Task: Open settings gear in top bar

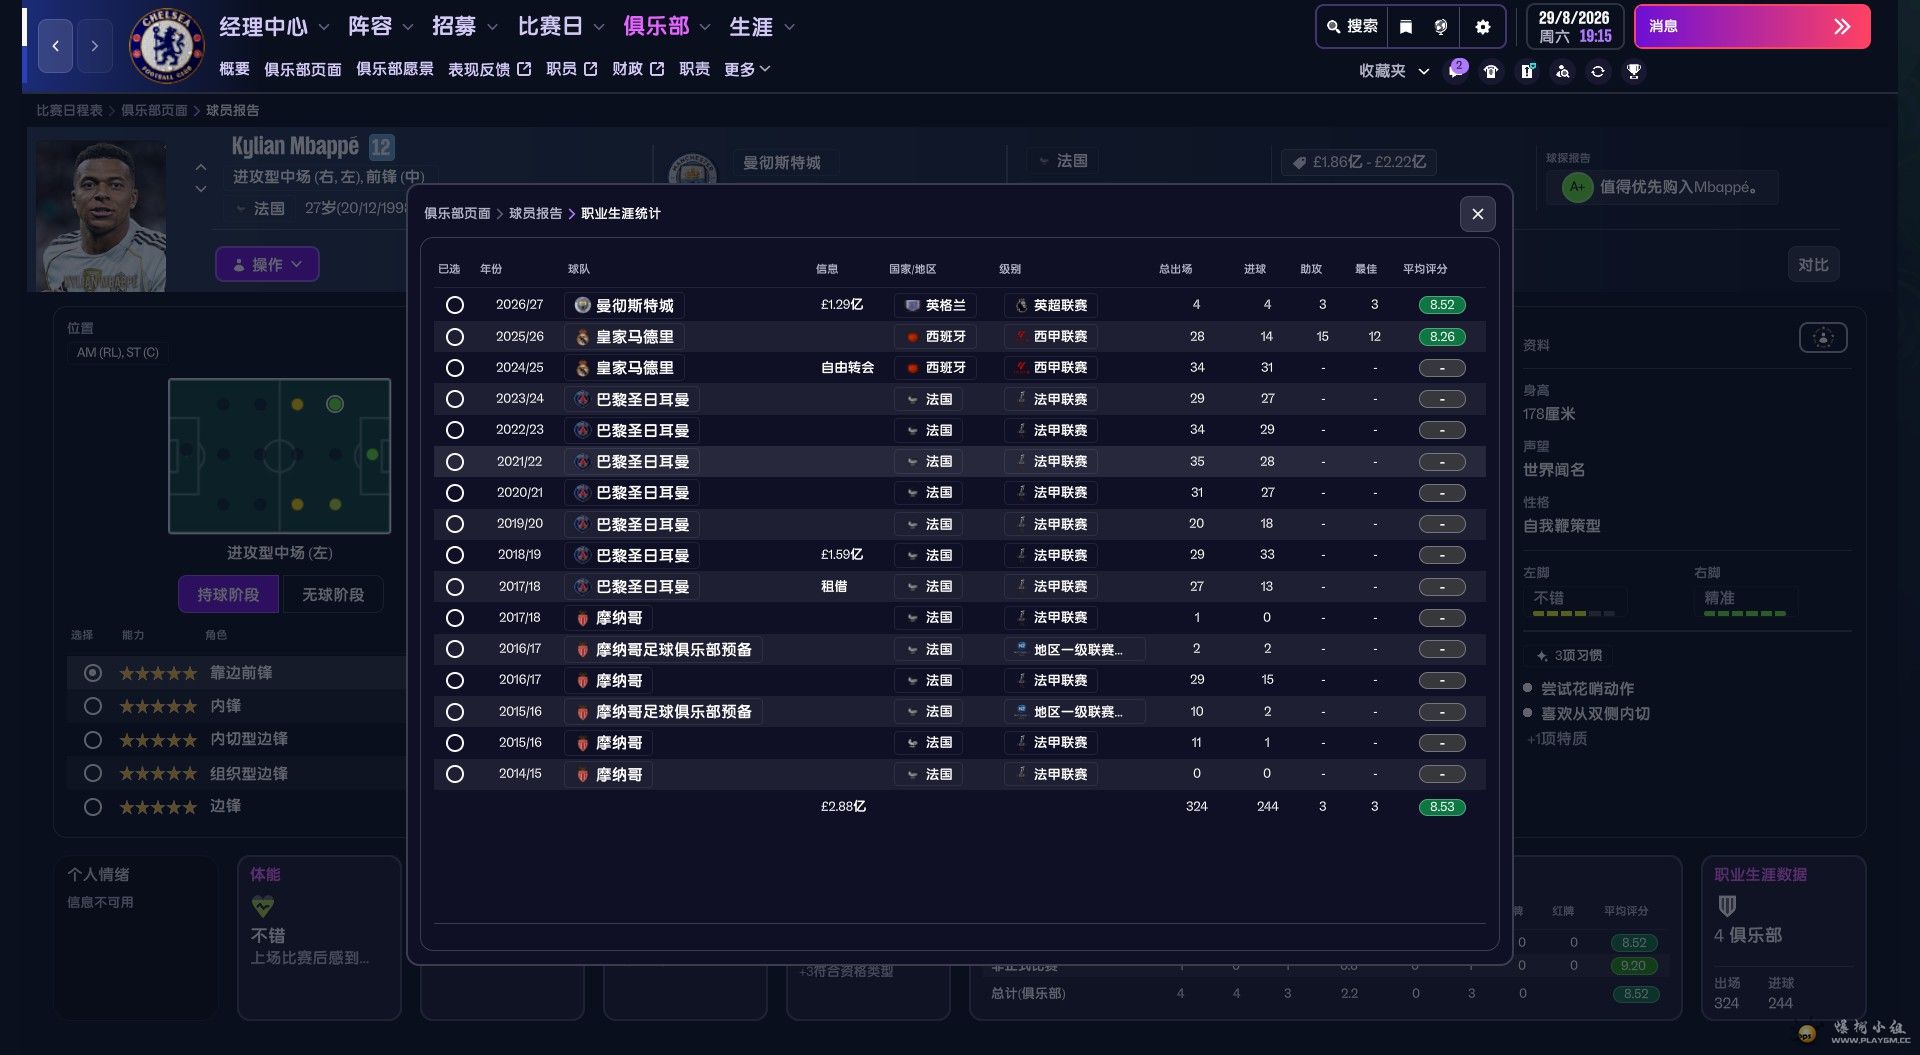Action: click(1482, 27)
